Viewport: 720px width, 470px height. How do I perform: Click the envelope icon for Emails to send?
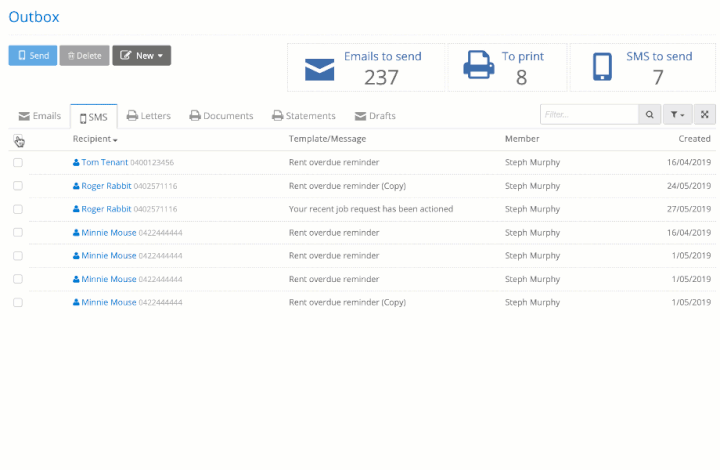pyautogui.click(x=320, y=70)
